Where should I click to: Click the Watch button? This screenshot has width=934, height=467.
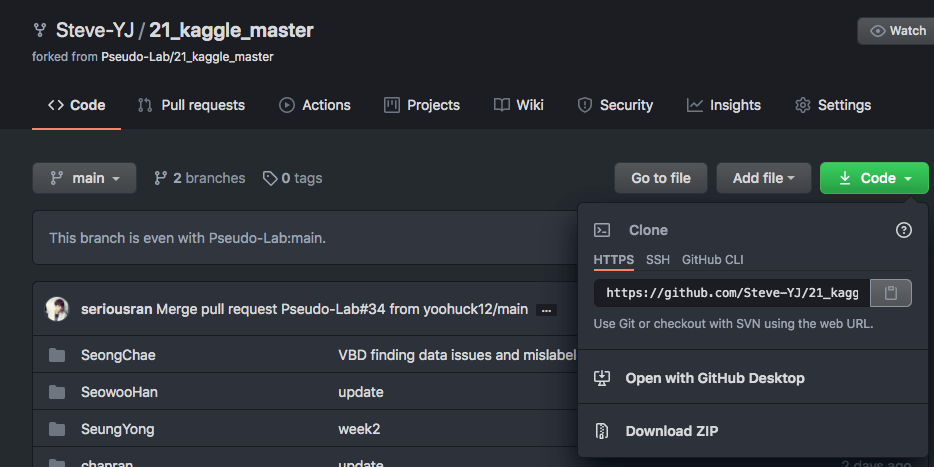(896, 31)
